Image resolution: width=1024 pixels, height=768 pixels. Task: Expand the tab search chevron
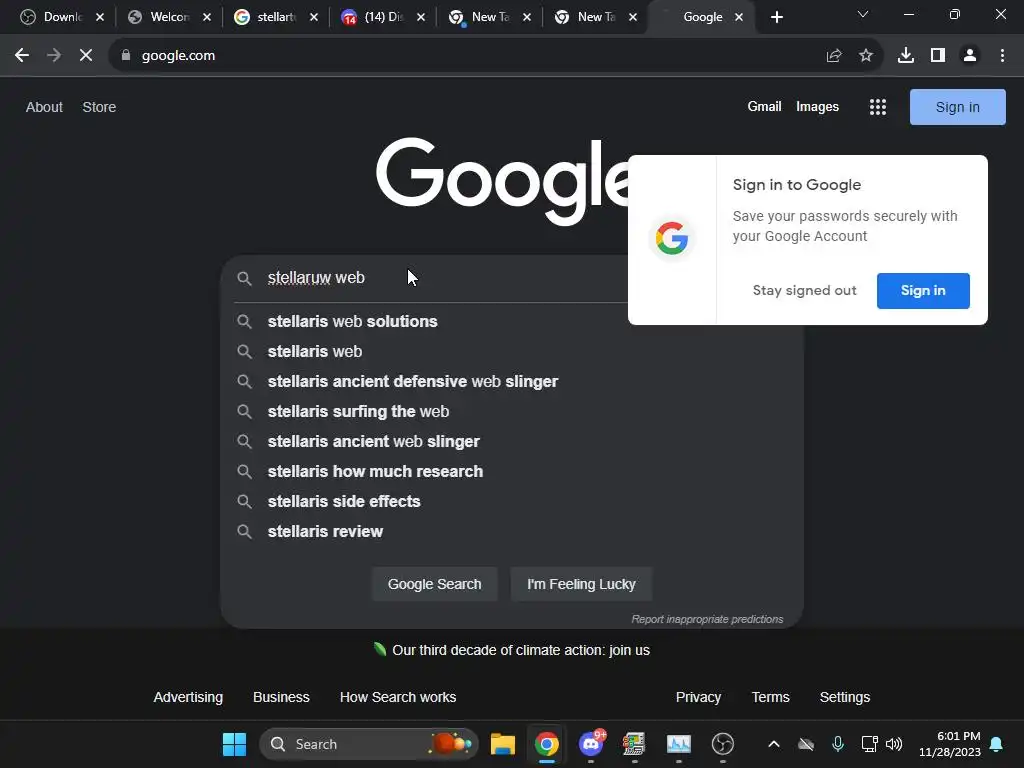(x=863, y=14)
